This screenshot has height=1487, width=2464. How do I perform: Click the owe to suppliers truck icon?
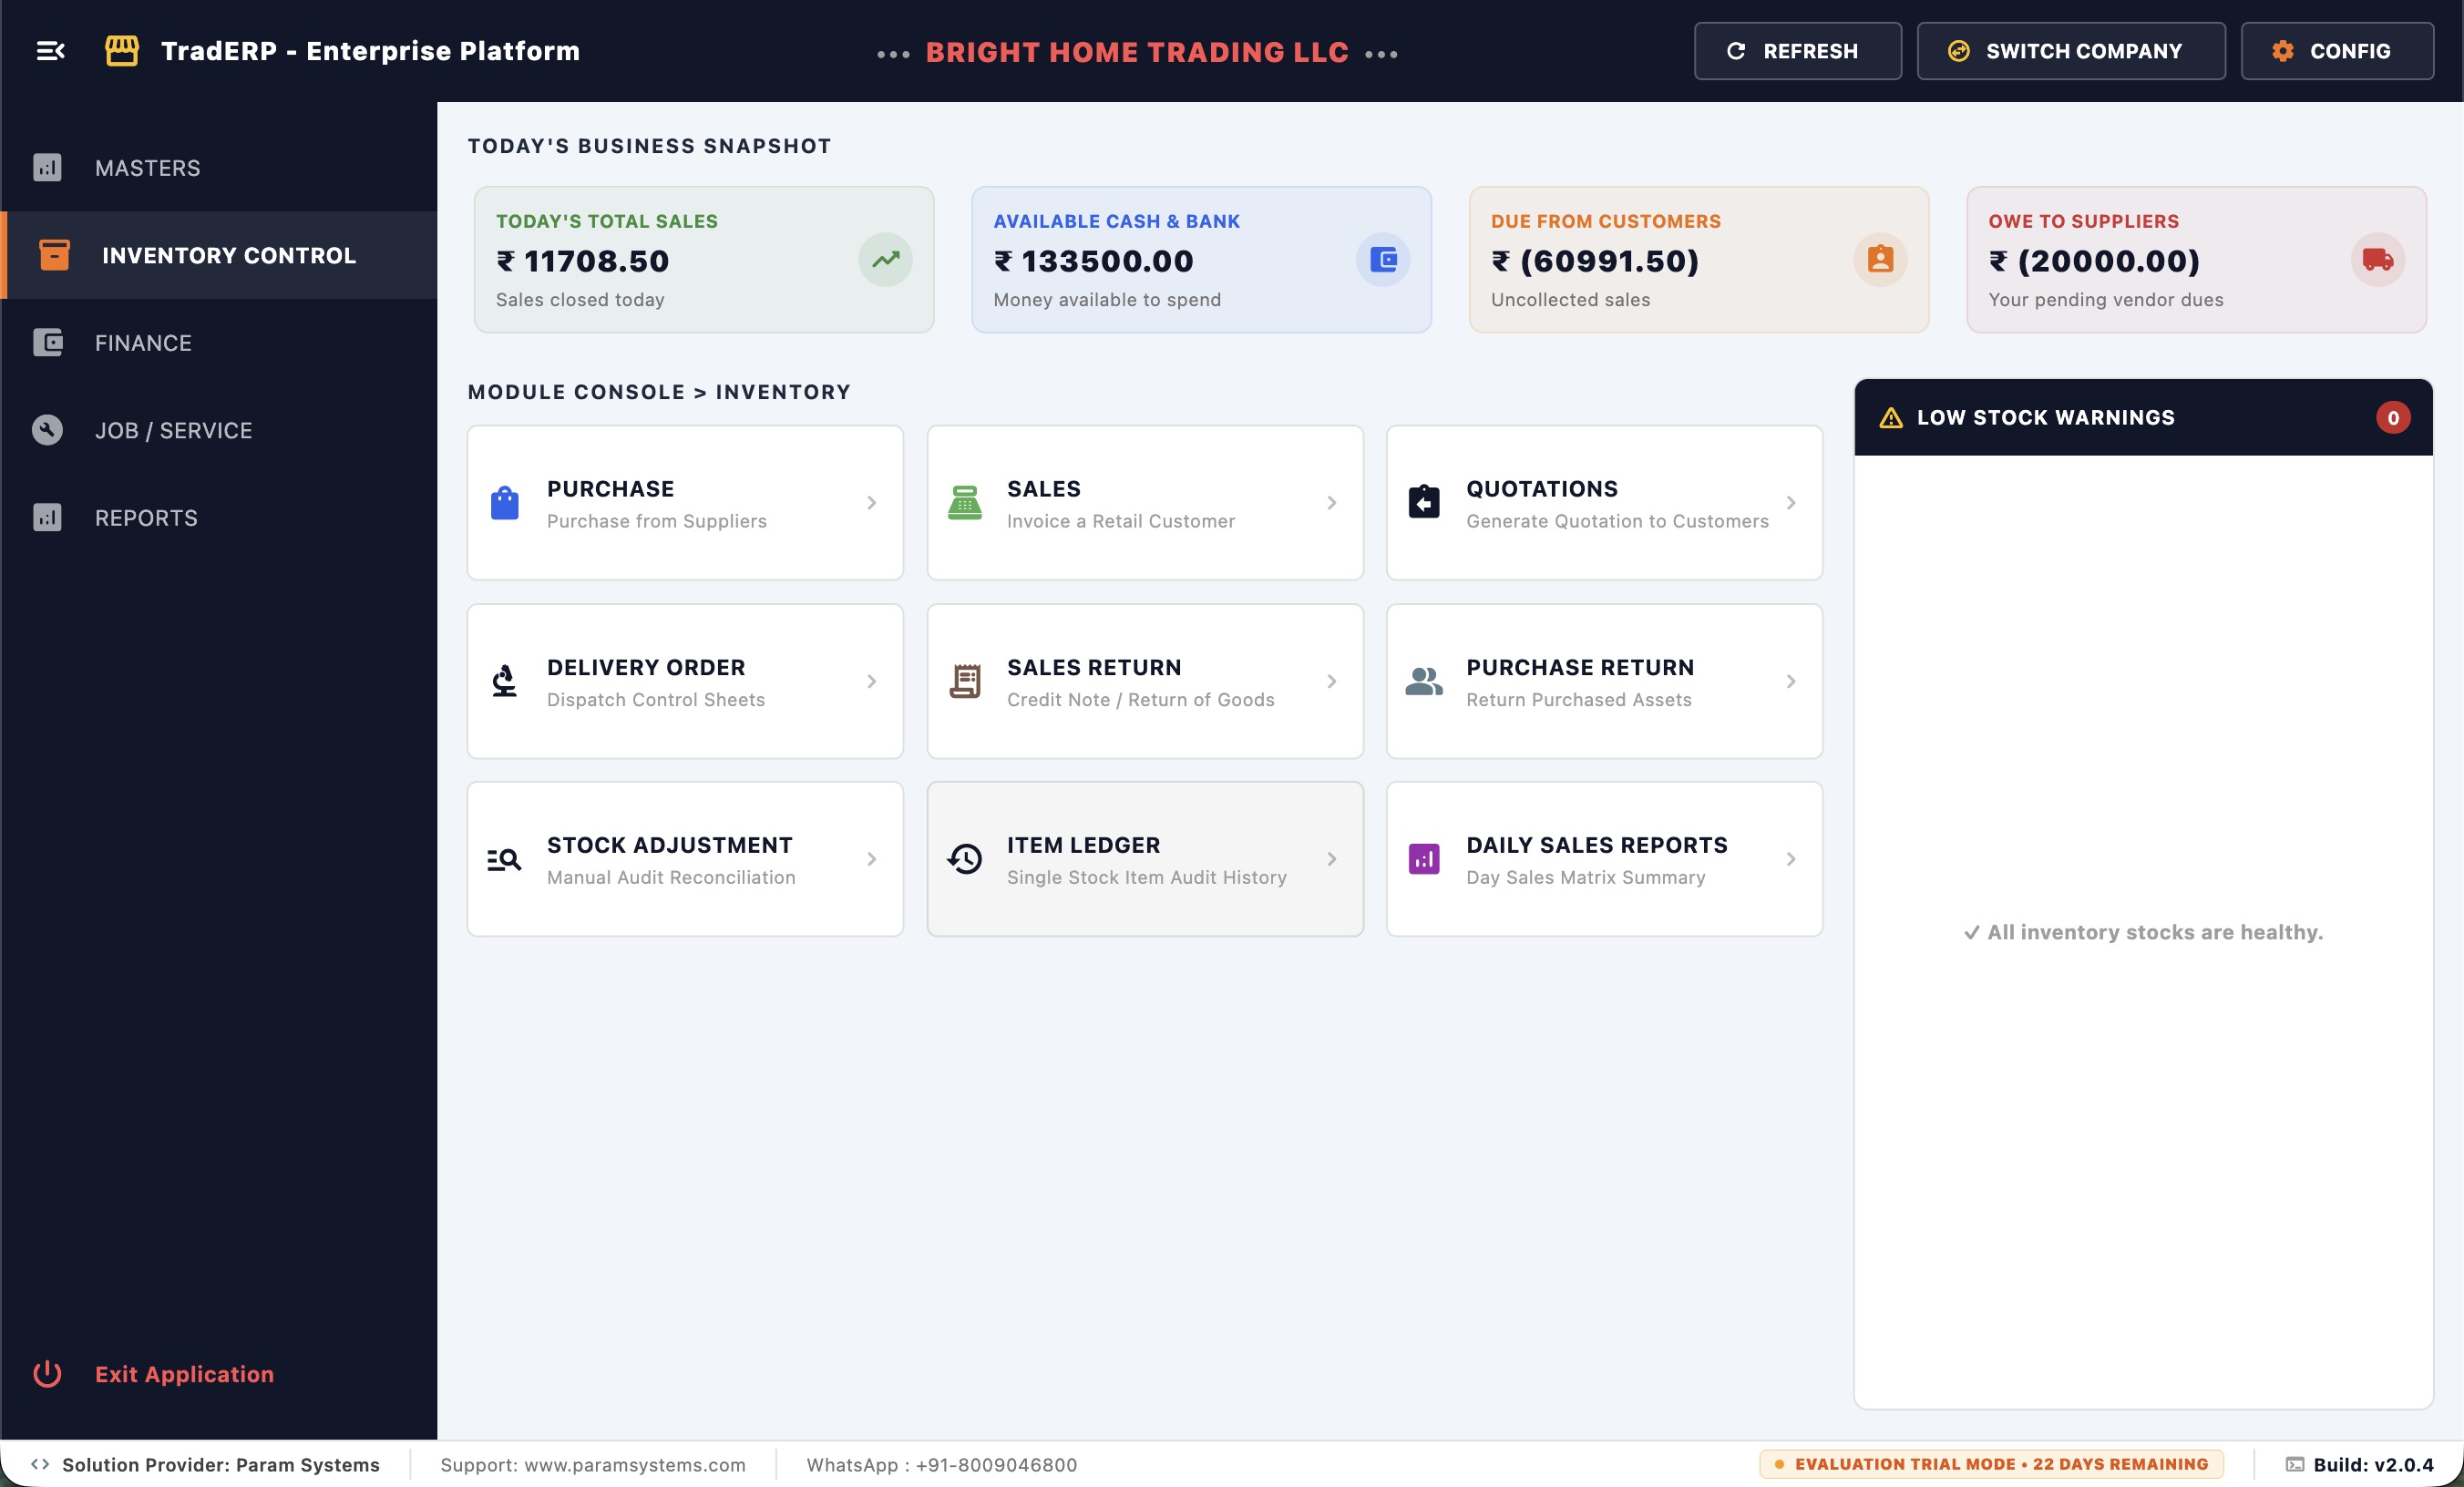point(2377,260)
